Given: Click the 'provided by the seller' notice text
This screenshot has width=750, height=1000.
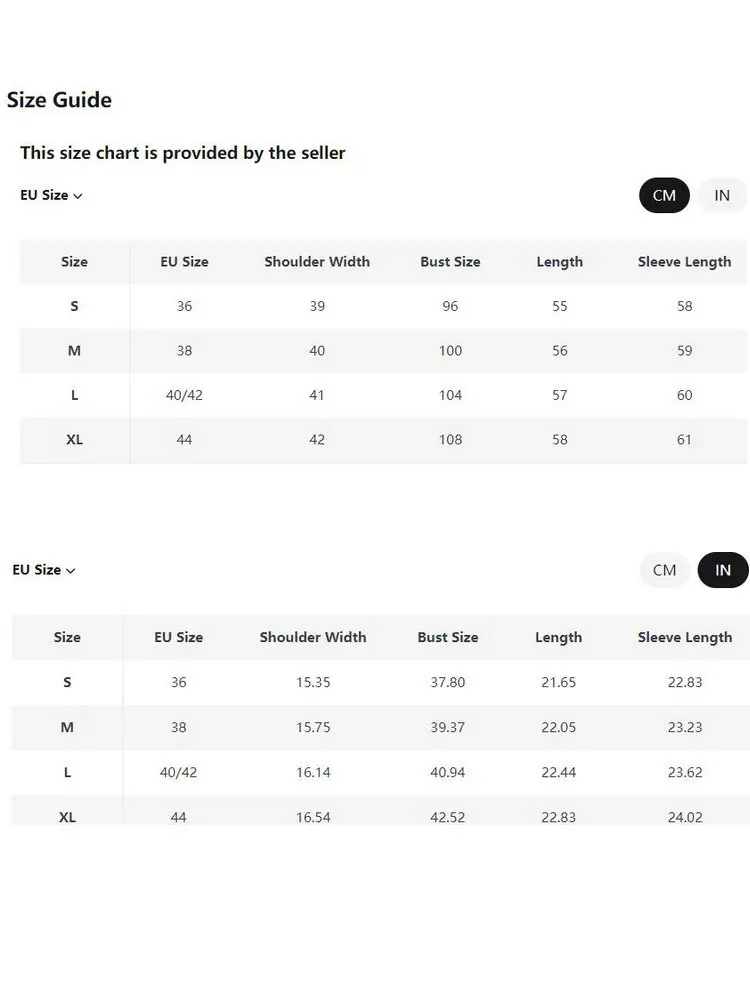Looking at the screenshot, I should 183,153.
